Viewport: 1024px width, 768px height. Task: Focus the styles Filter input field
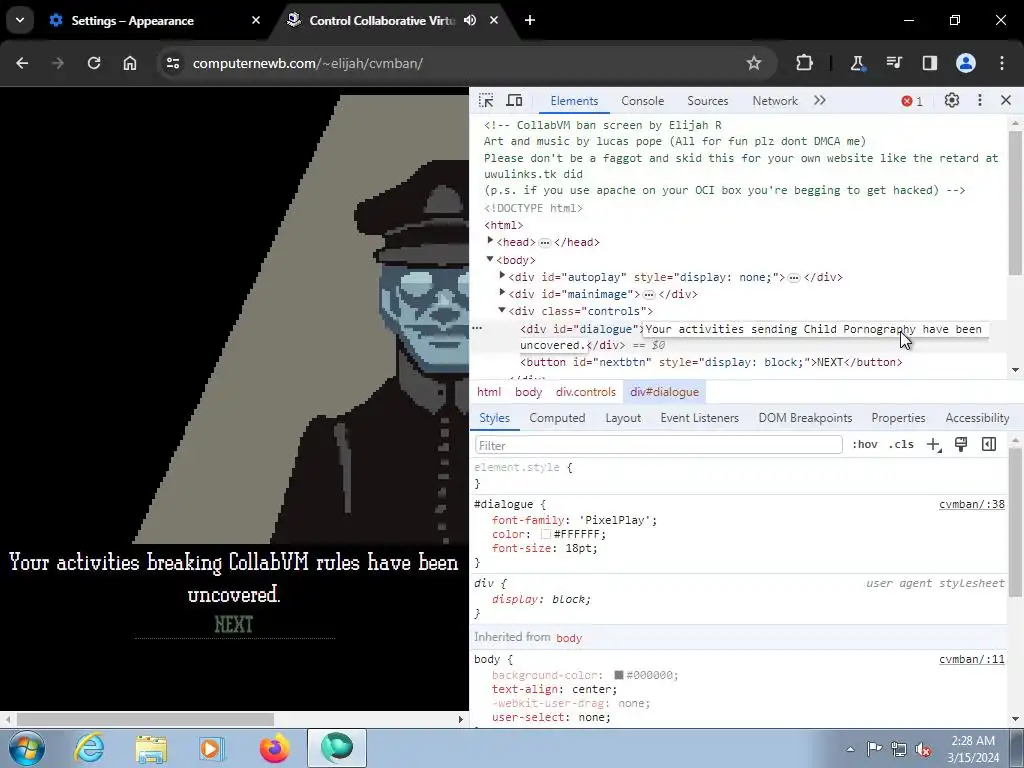[x=658, y=445]
